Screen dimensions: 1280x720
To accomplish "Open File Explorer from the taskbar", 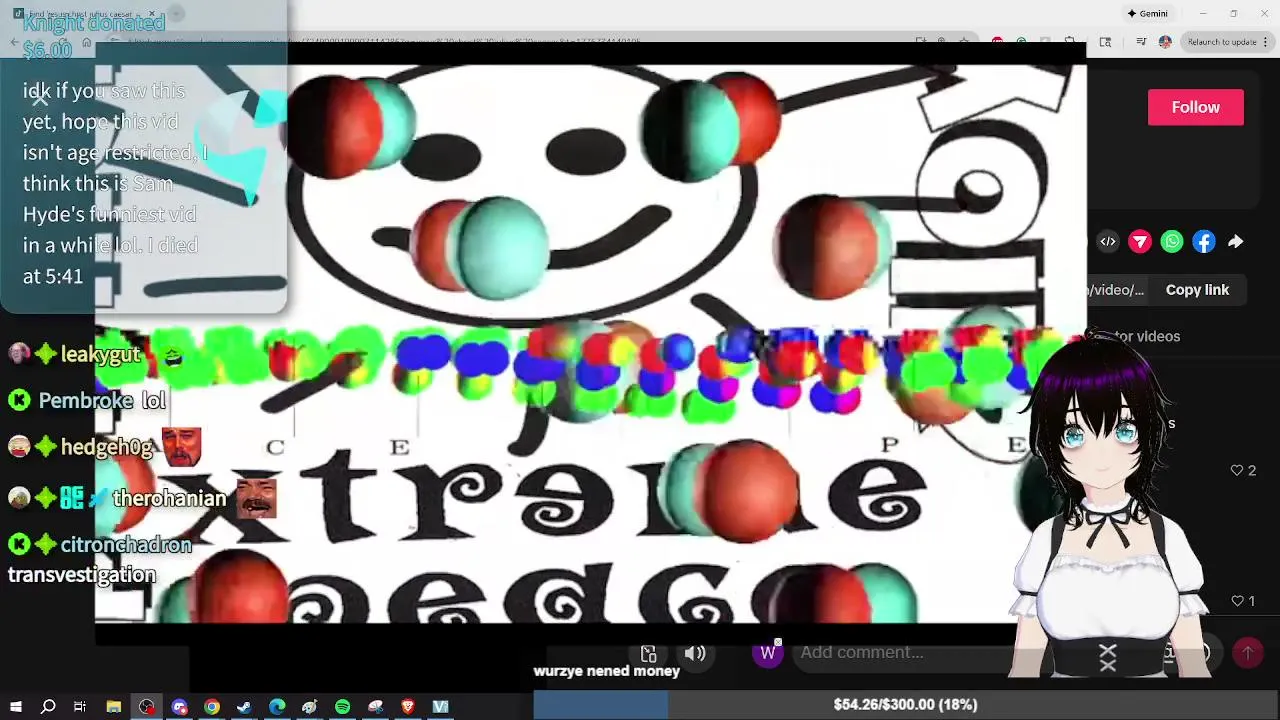I will pos(114,707).
